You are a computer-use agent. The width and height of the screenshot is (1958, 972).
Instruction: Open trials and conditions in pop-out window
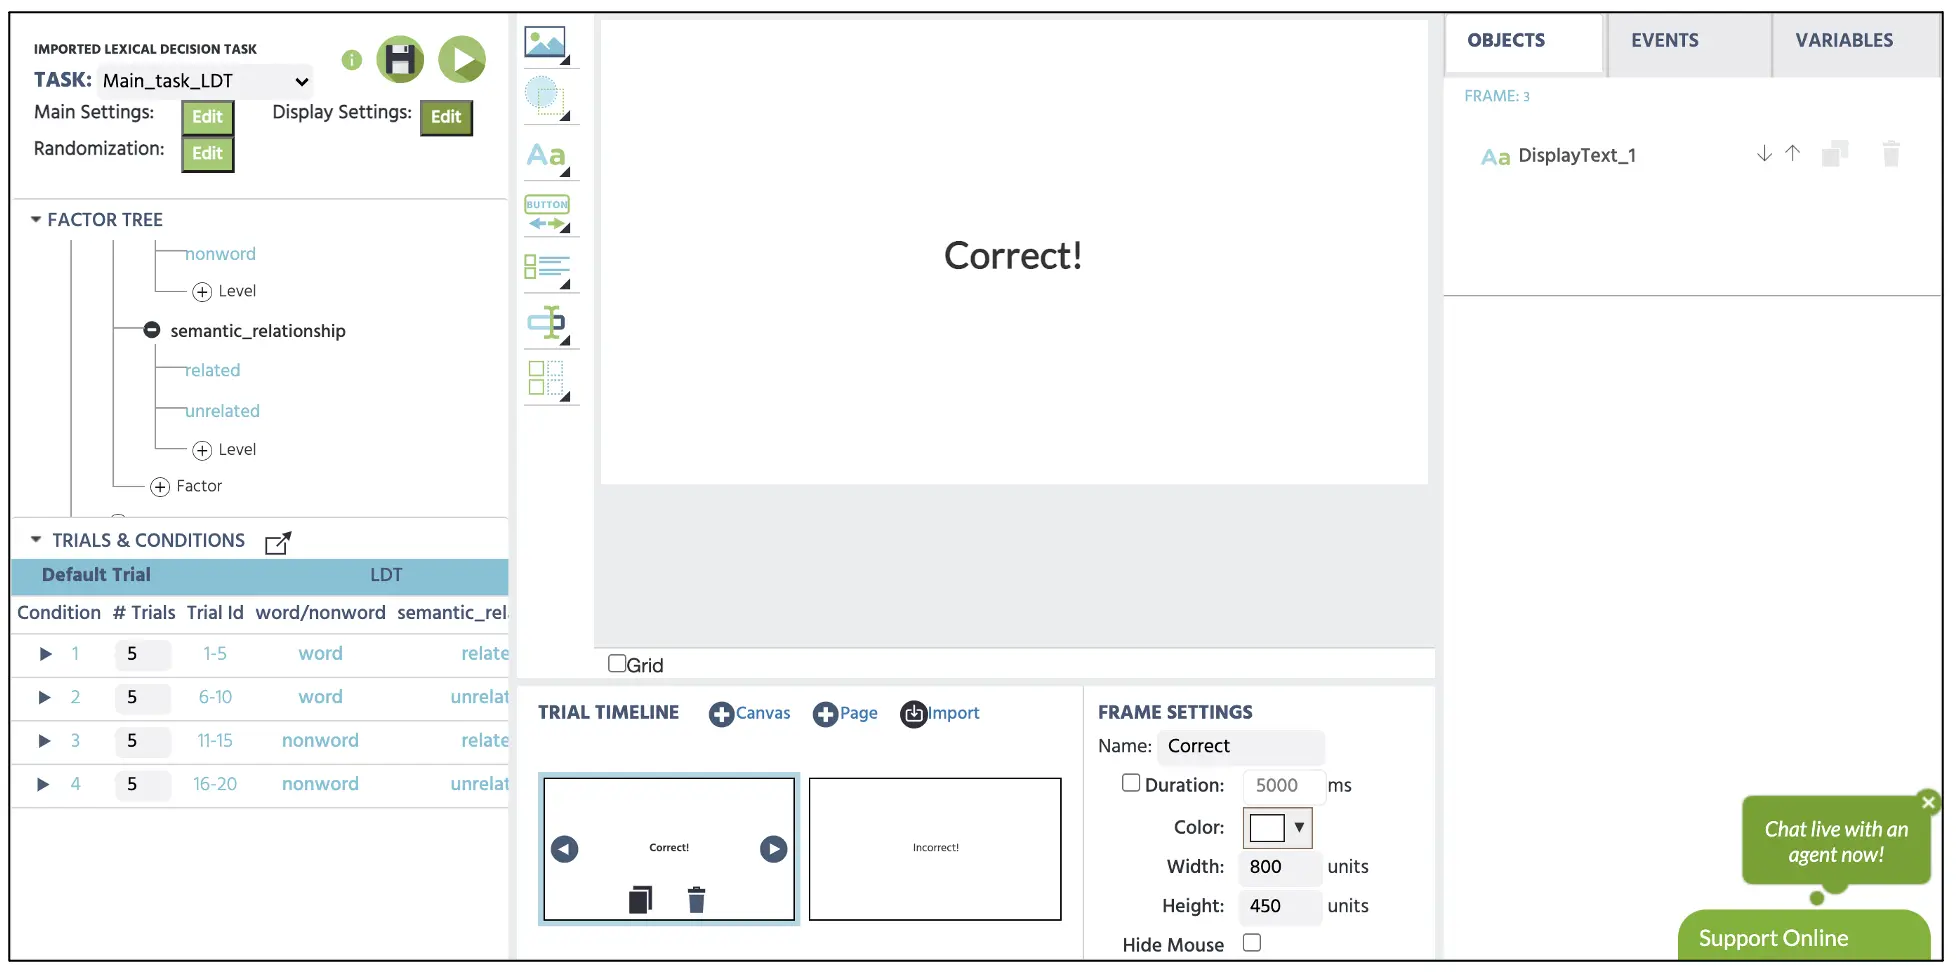pos(278,542)
